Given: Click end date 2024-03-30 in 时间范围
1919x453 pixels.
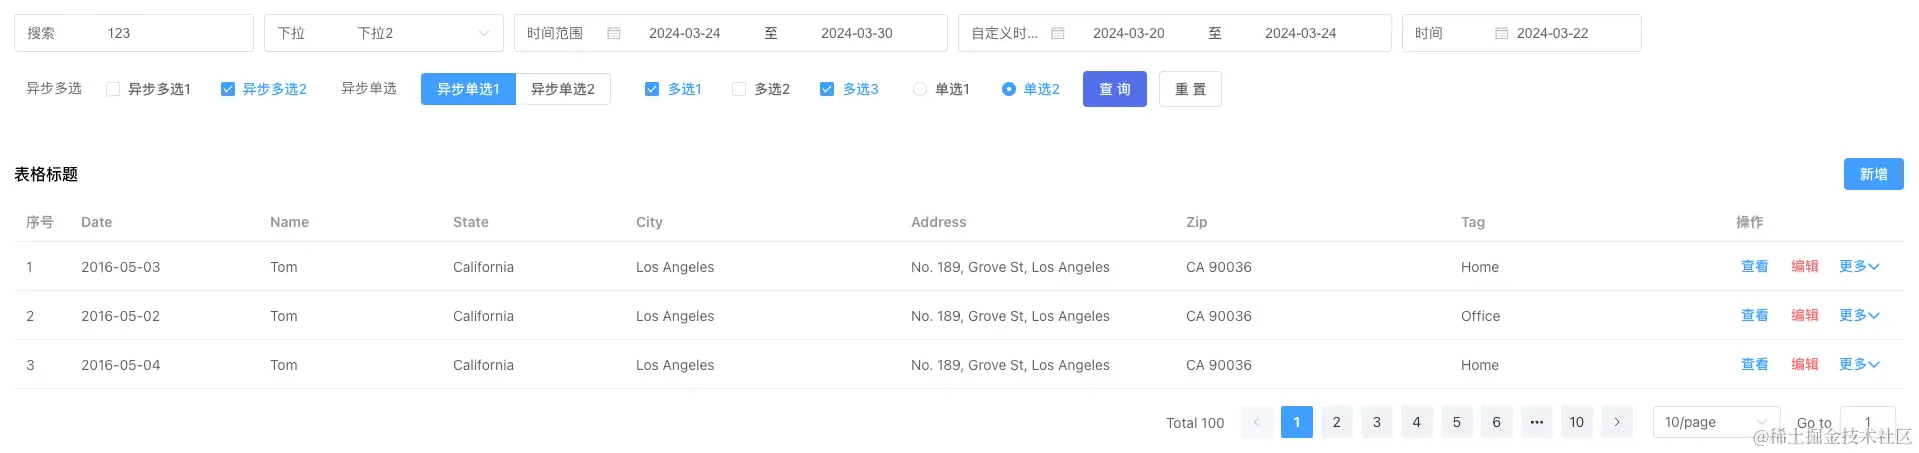Looking at the screenshot, I should (x=857, y=33).
